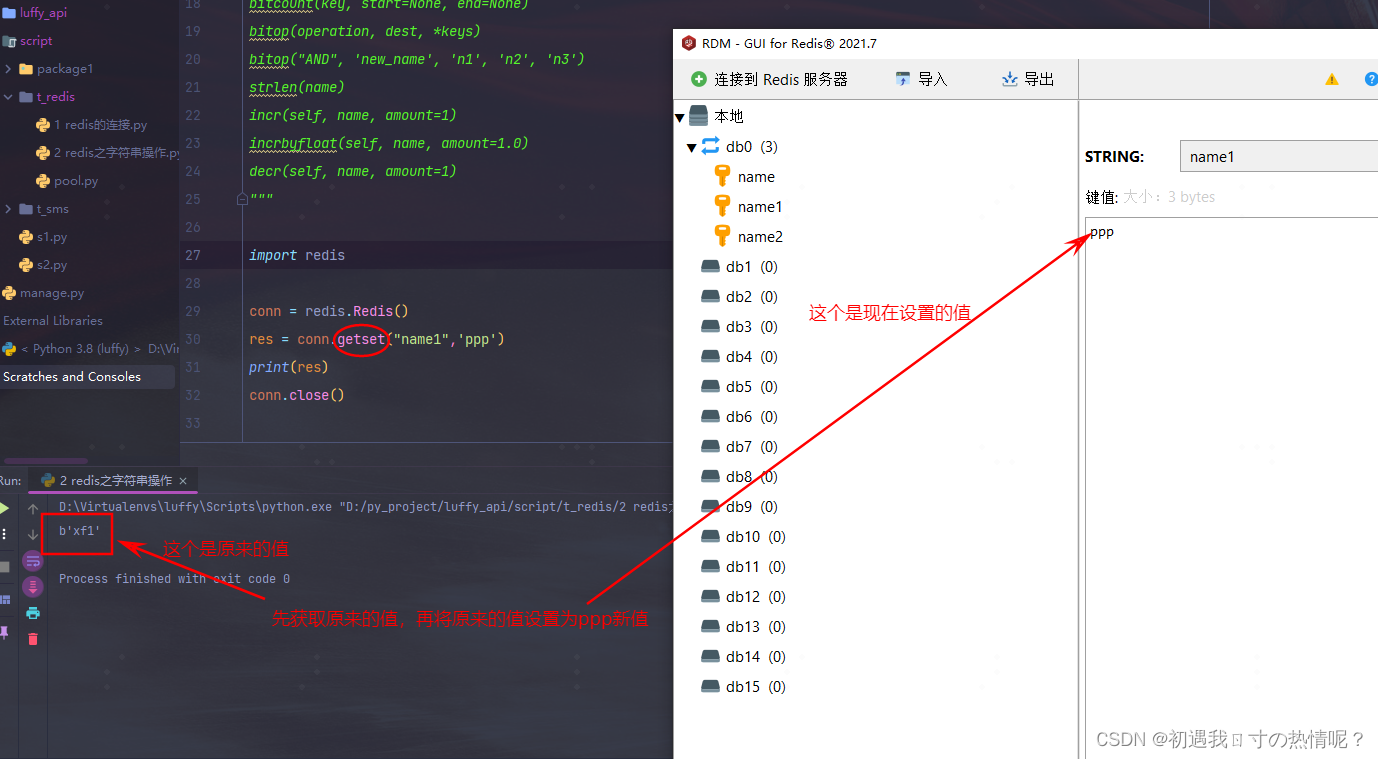The height and width of the screenshot is (759, 1378).
Task: Click the Stop square icon in Run panel
Action: [x=5, y=567]
